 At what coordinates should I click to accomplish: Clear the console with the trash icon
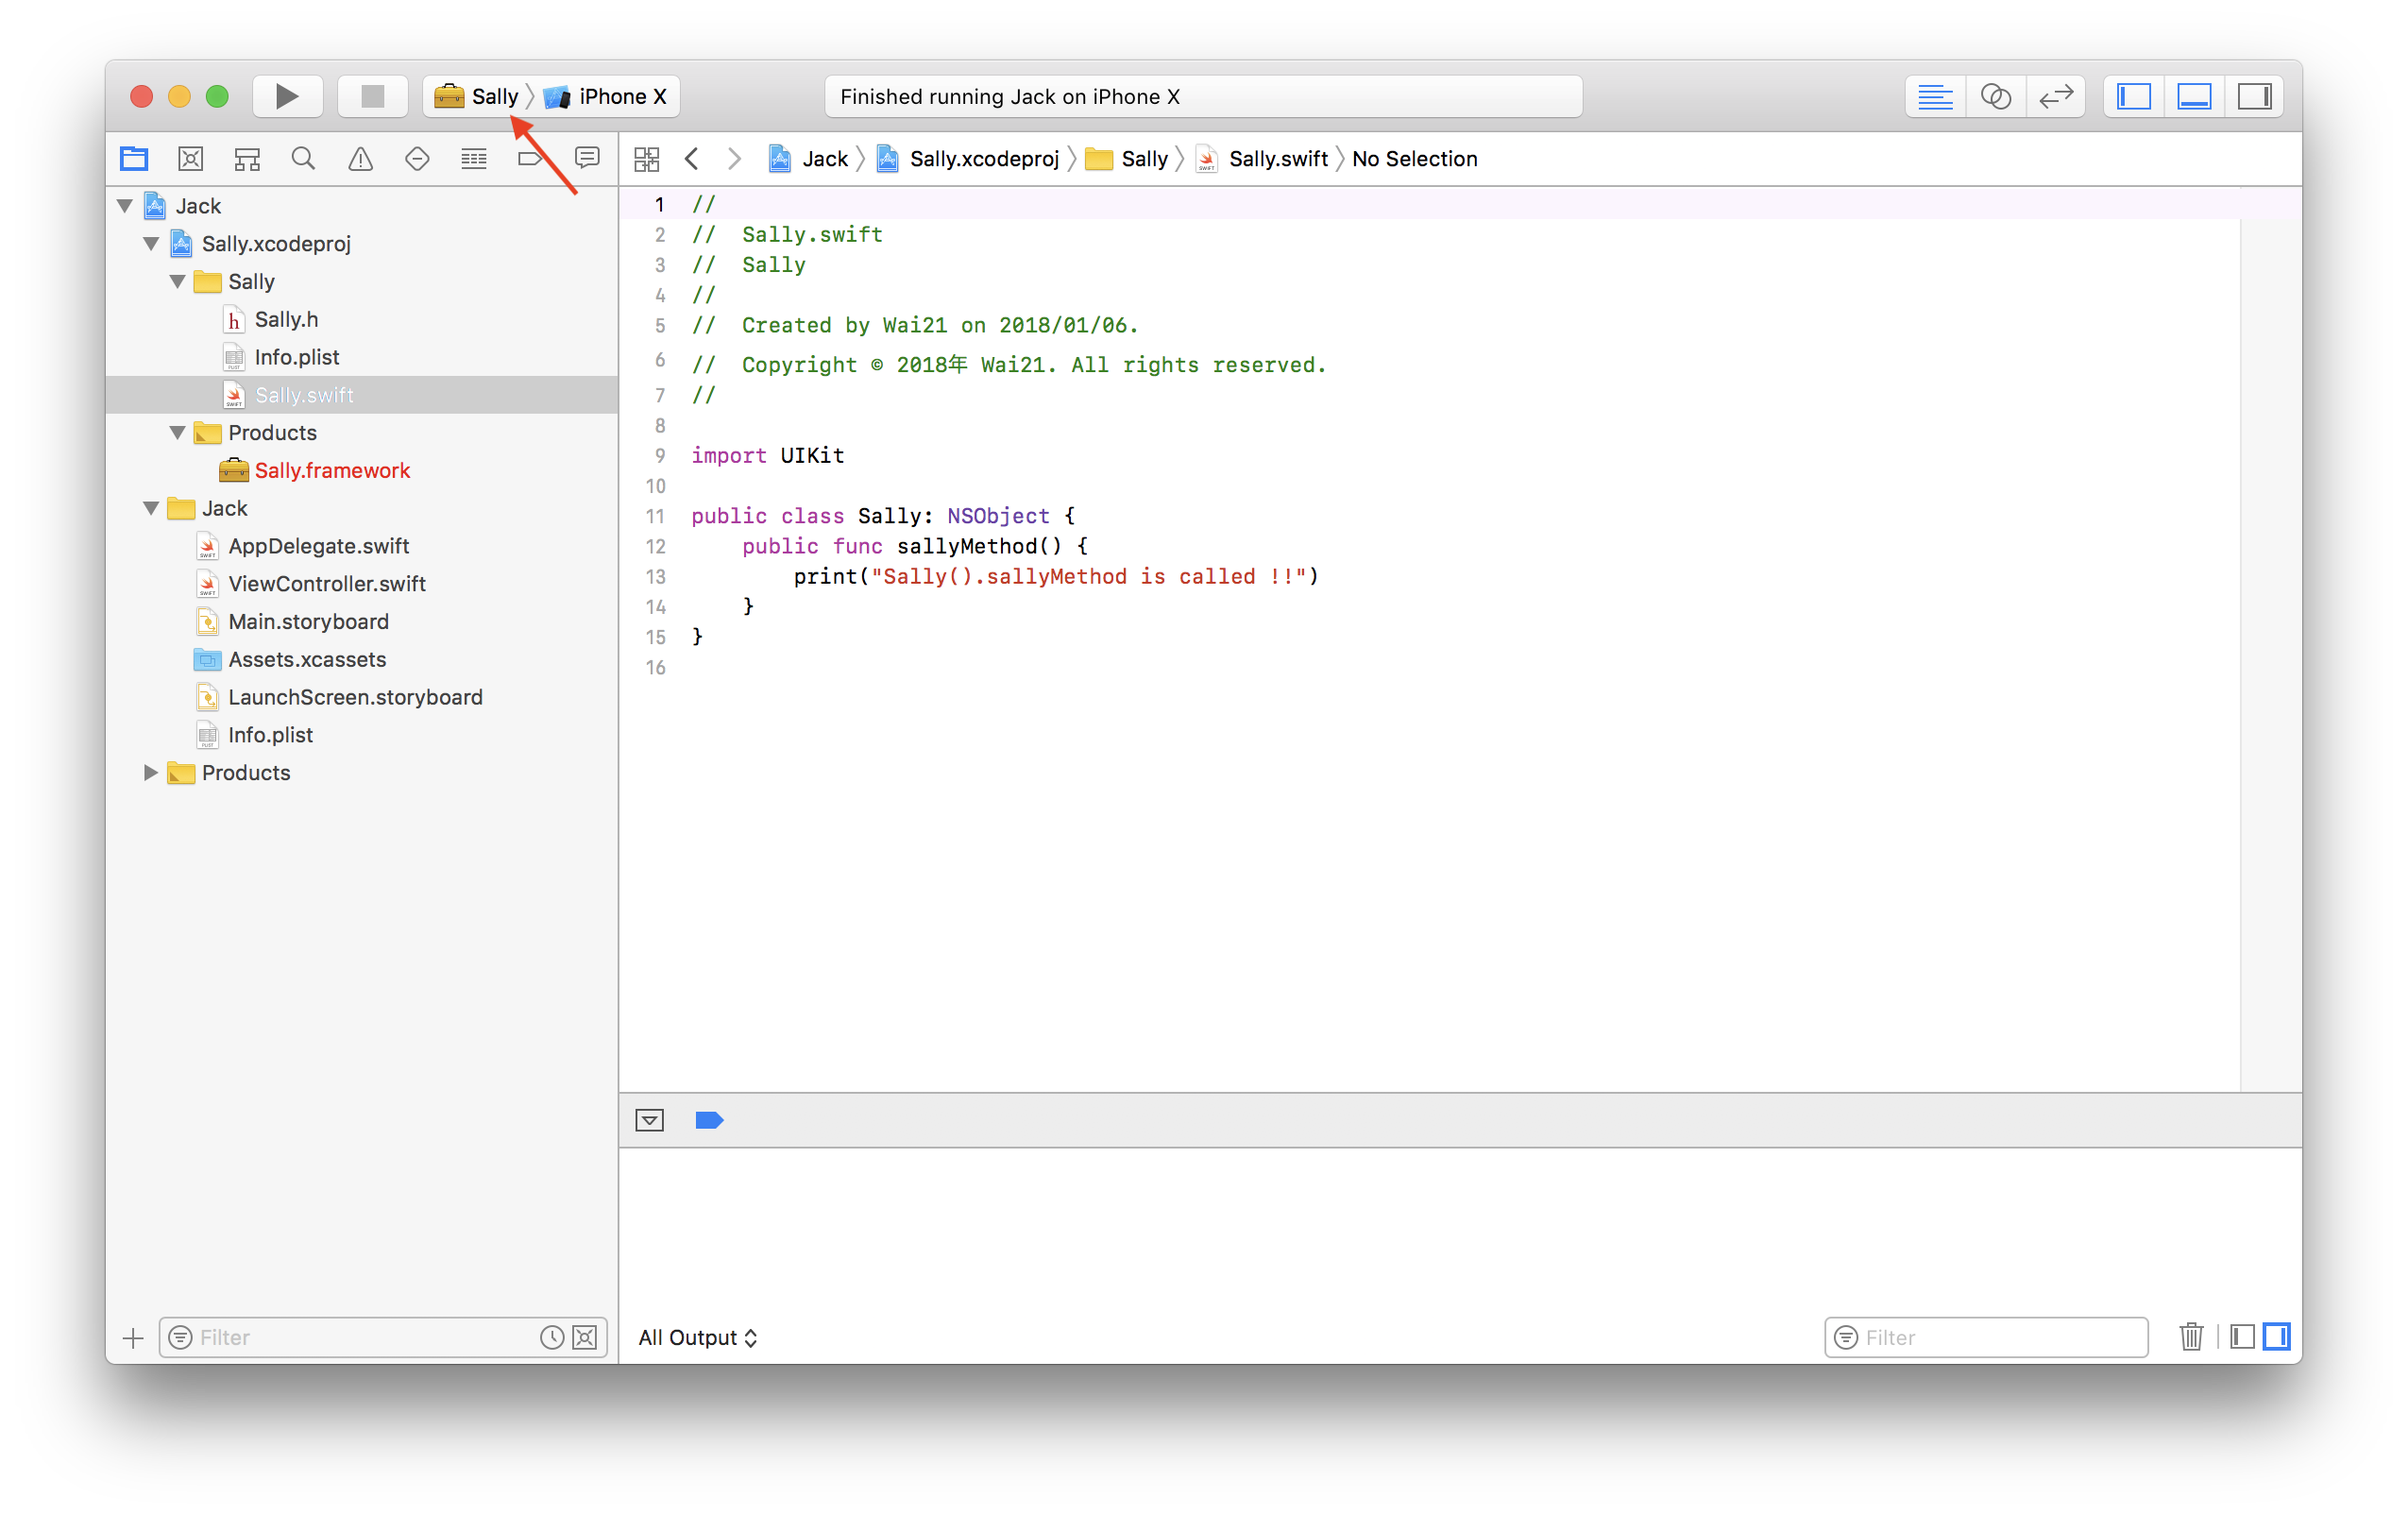[x=2191, y=1337]
